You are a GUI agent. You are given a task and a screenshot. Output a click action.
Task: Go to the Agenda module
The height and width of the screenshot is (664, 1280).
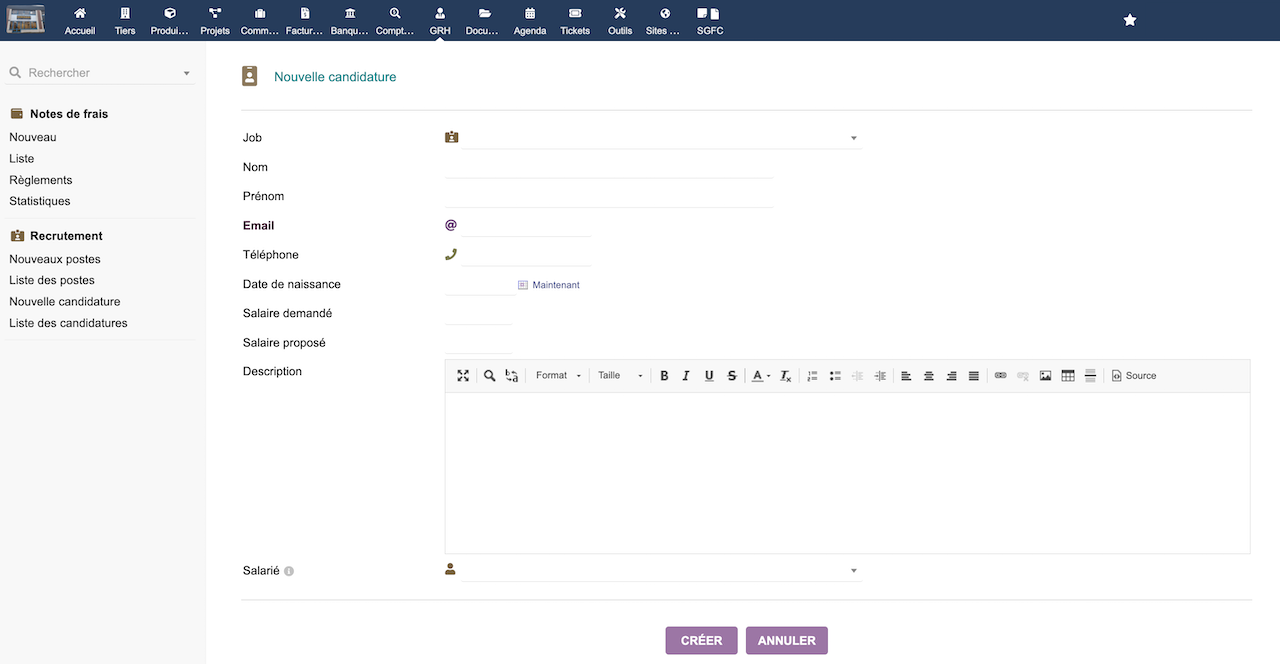(530, 21)
